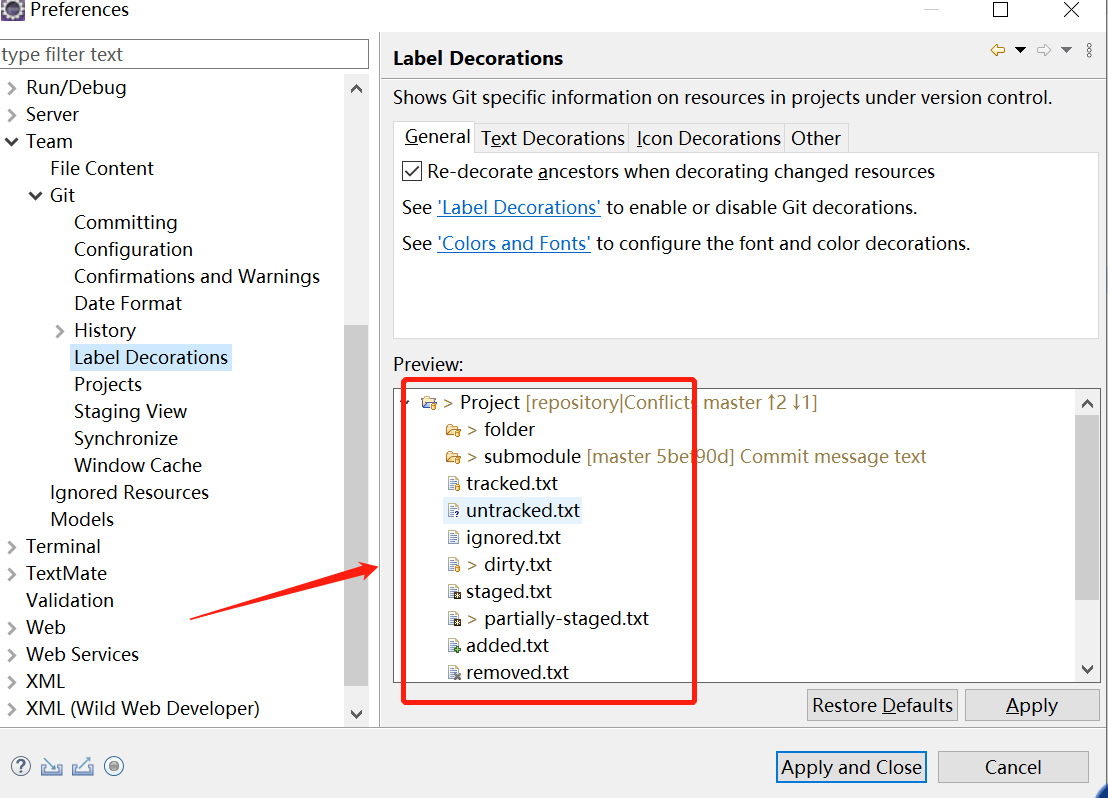Viewport: 1108px width, 798px height.
Task: Expand the Run/Debug tree node
Action: tap(12, 88)
